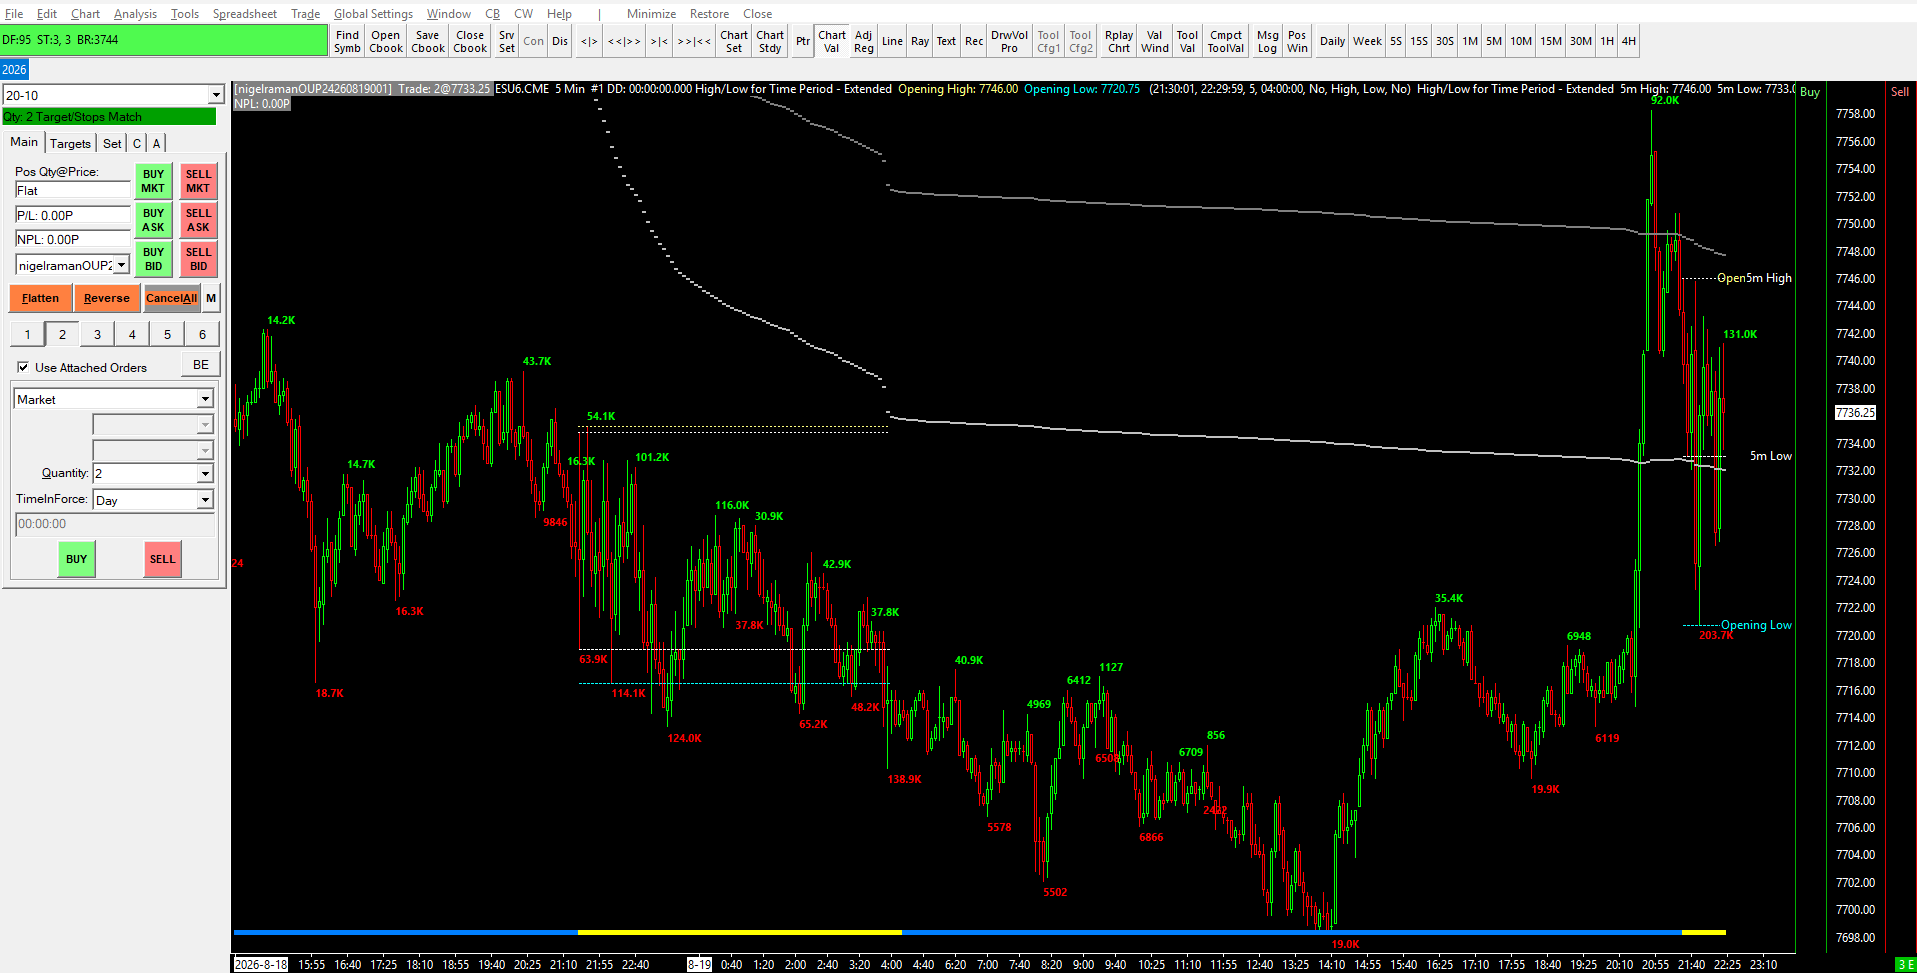Click the SELL ASK button
Viewport: 1917px width, 974px height.
198,220
